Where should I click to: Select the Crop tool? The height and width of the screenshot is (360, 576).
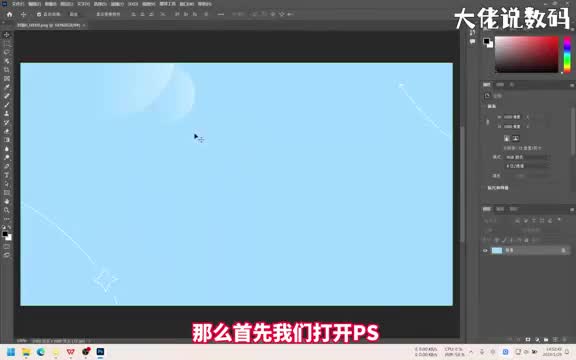(x=7, y=70)
